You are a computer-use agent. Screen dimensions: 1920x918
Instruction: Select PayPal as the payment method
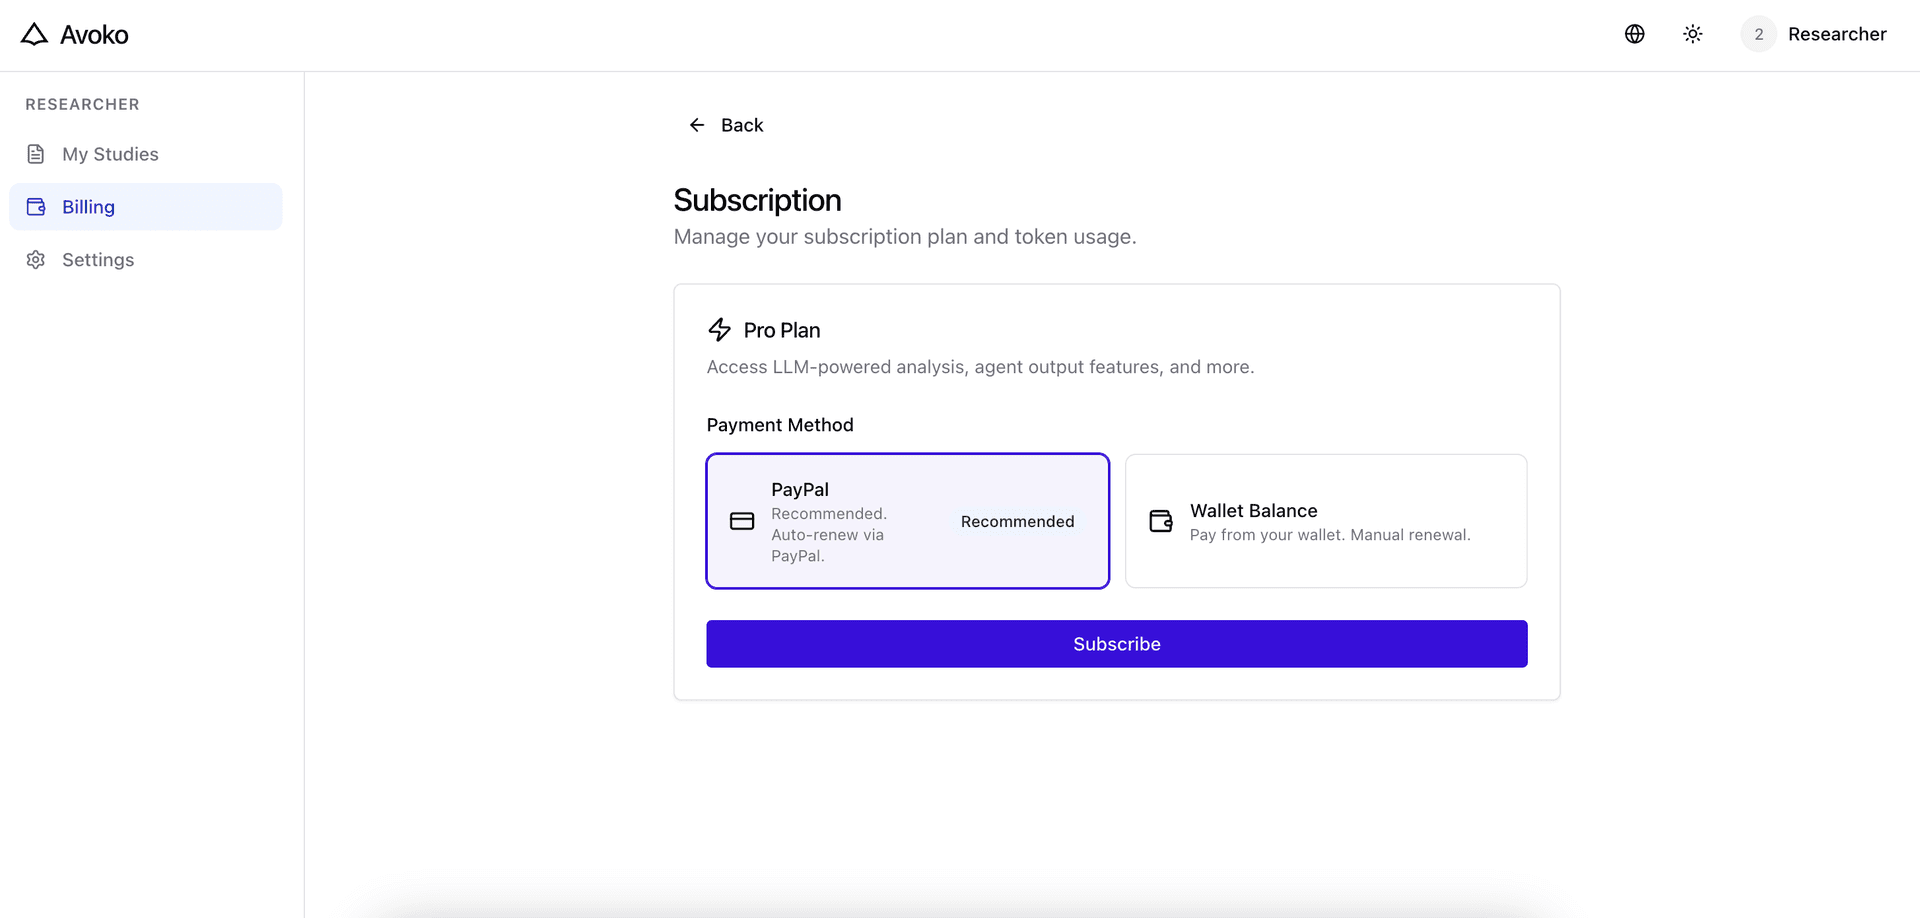point(907,521)
